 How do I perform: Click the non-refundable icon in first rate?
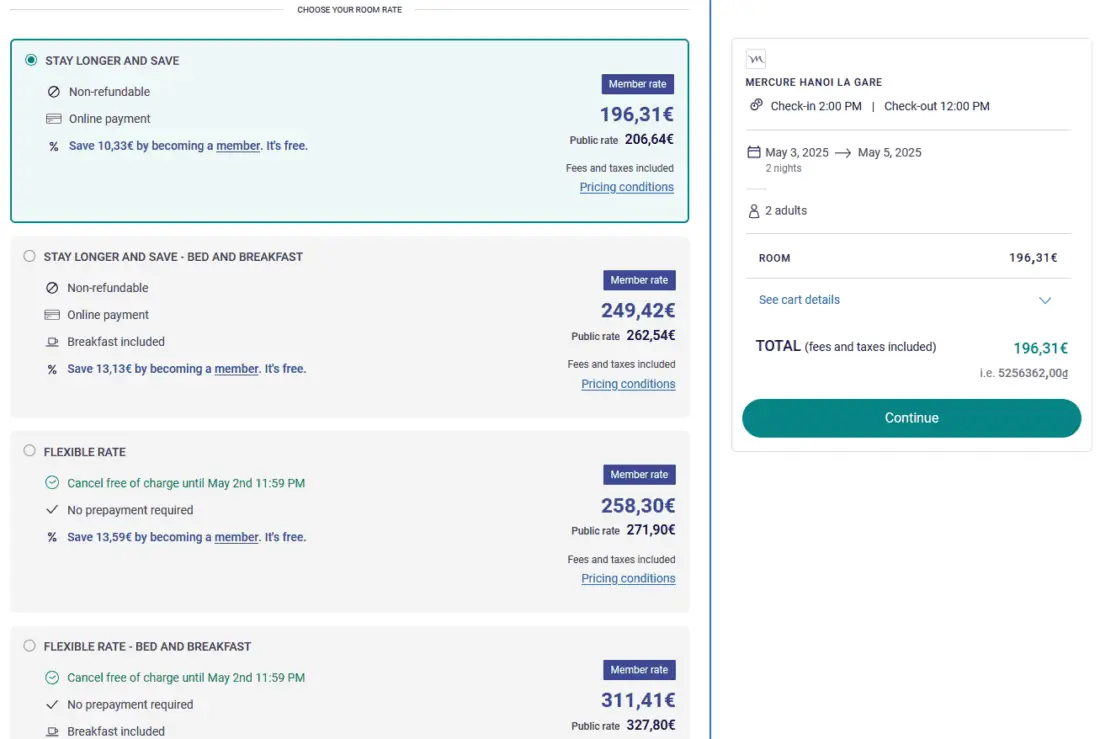(x=54, y=92)
